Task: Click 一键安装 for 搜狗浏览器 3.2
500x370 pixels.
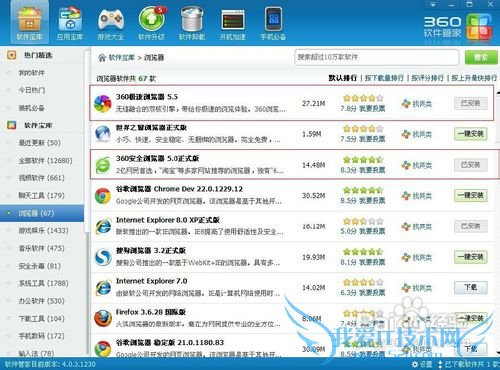Action: [x=471, y=257]
